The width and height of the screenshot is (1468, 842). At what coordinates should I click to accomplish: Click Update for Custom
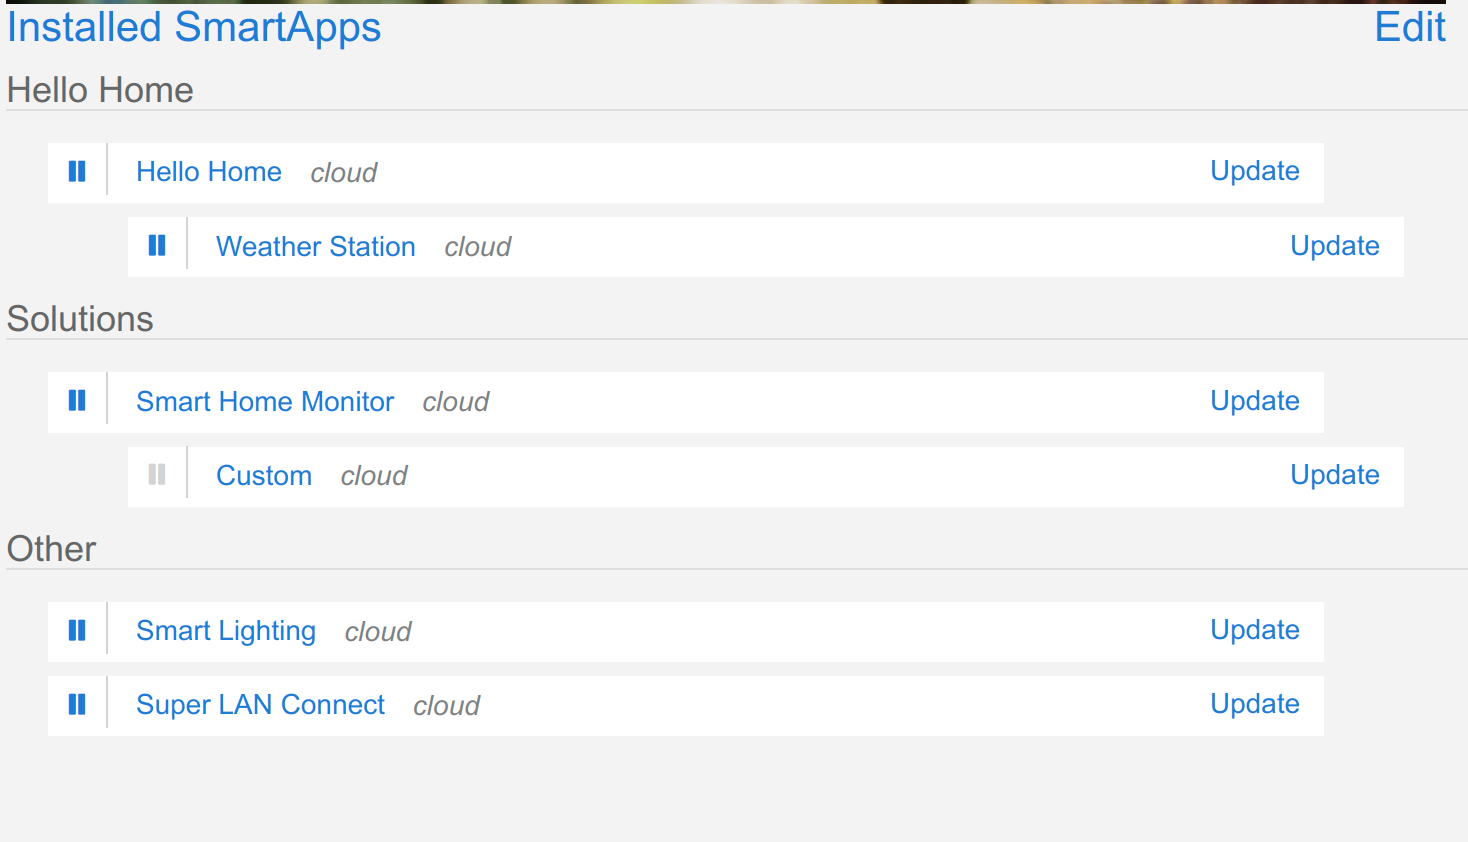click(x=1335, y=475)
